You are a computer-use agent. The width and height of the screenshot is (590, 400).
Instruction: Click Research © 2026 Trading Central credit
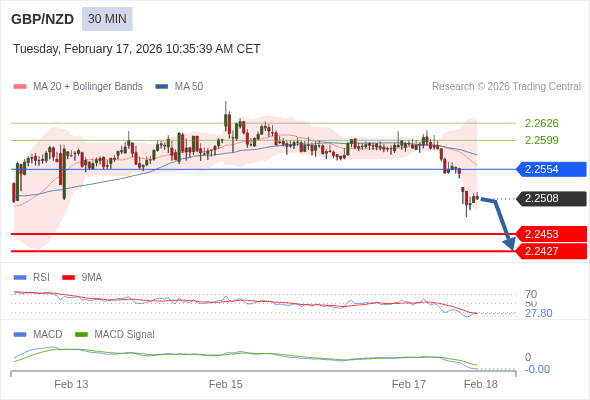pyautogui.click(x=506, y=87)
